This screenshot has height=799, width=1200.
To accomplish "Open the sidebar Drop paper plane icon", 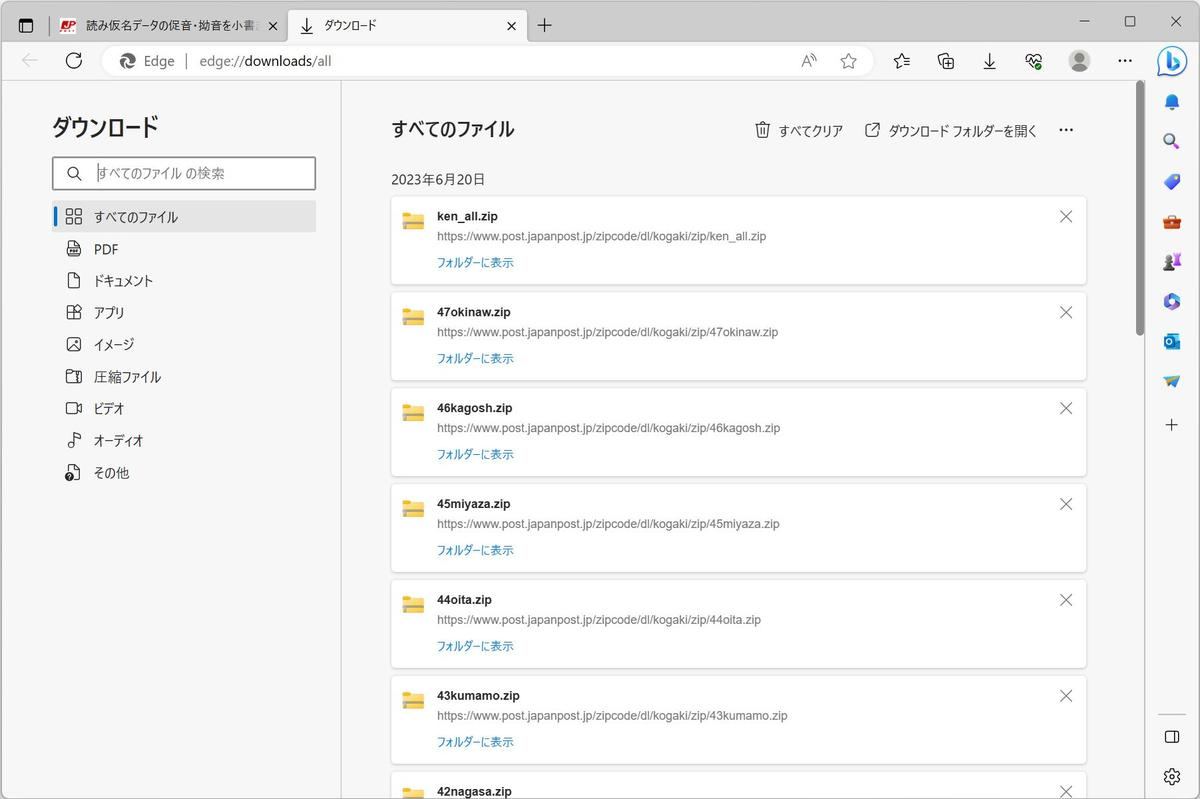I will [1171, 381].
